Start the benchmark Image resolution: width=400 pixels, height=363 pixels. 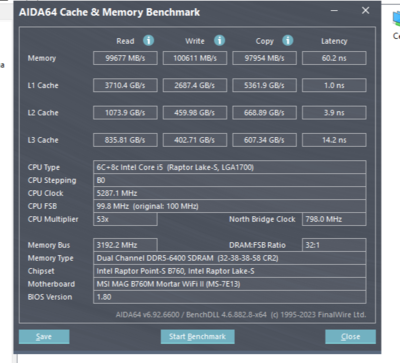[197, 337]
